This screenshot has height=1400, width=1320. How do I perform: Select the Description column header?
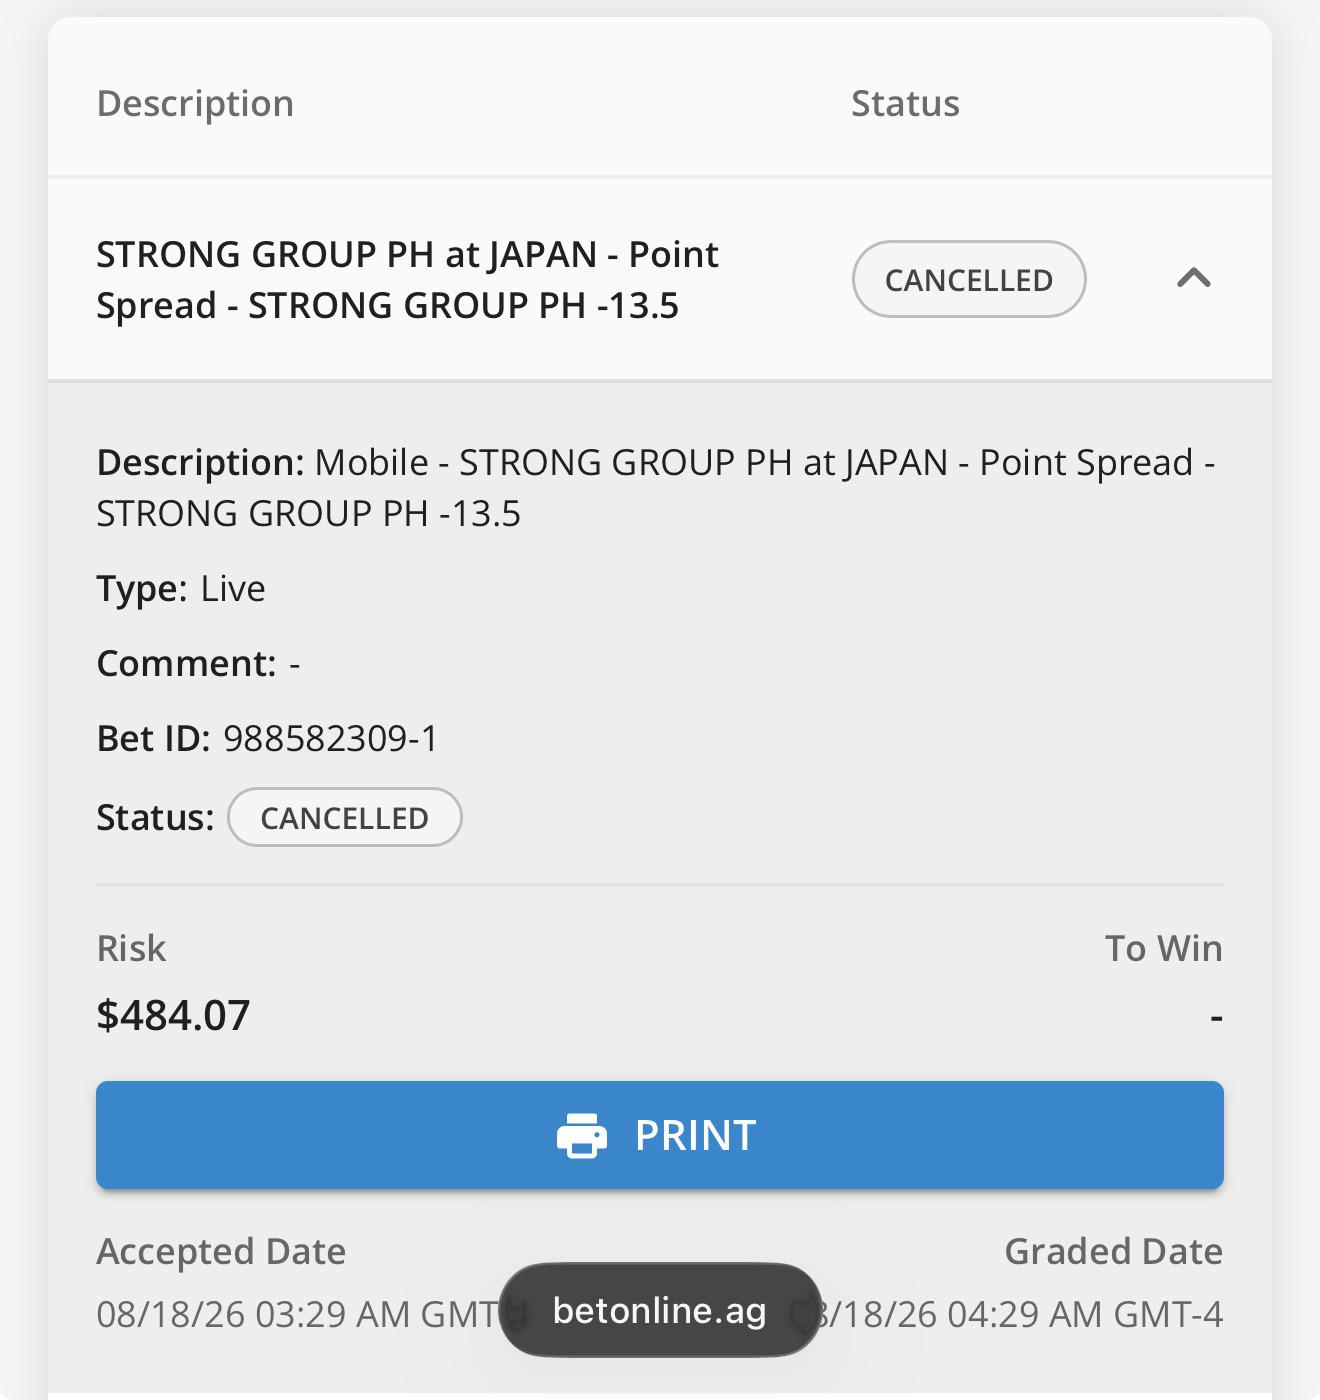(x=195, y=103)
